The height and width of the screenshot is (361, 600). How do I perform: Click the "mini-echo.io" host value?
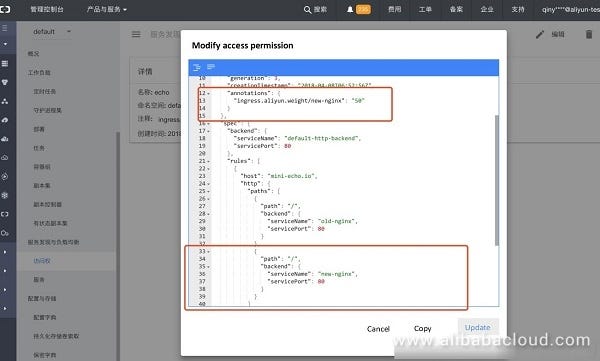[x=291, y=176]
